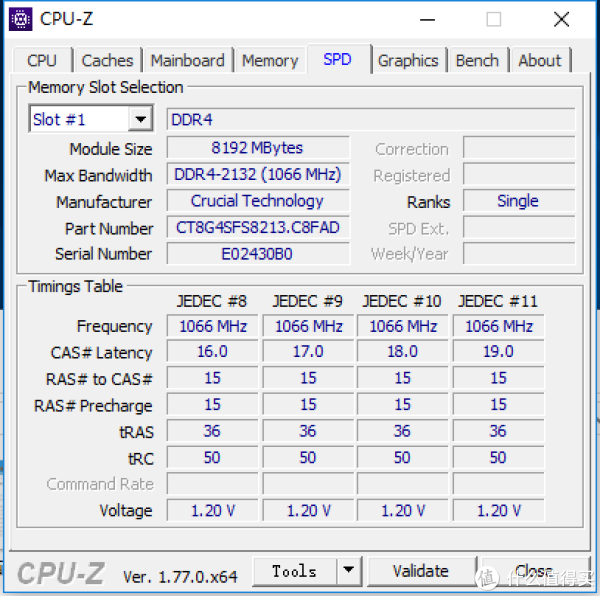Viewport: 600px width, 596px height.
Task: Click serial number E02430B0
Action: coord(258,254)
